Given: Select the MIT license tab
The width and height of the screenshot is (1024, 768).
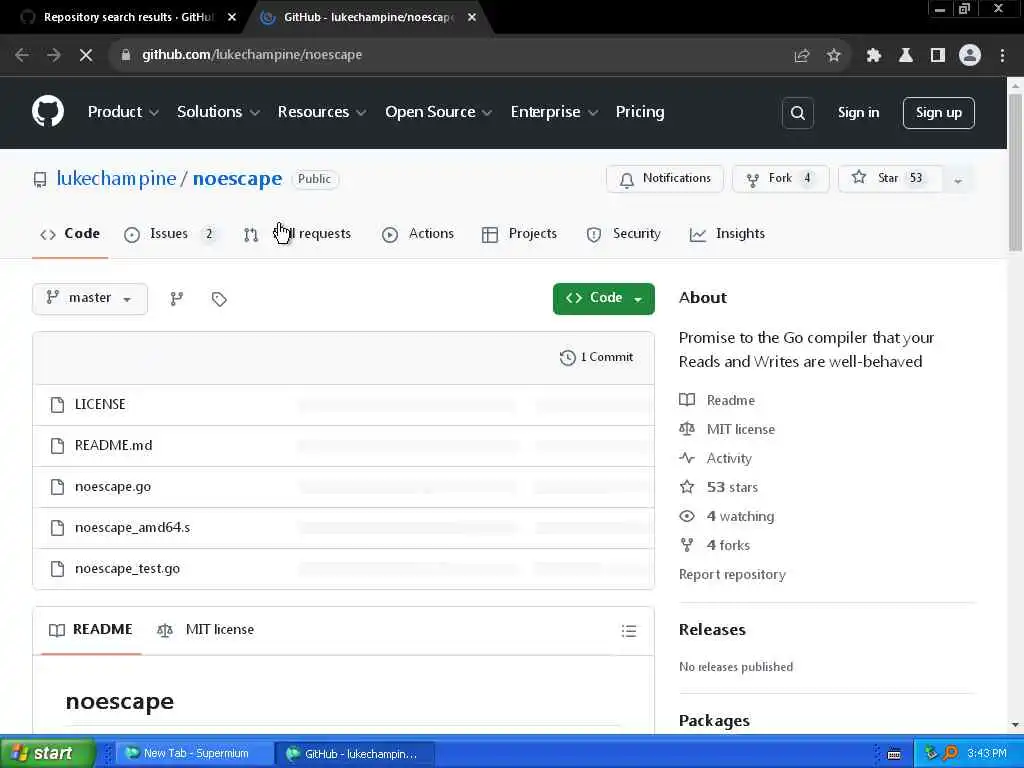Looking at the screenshot, I should pyautogui.click(x=206, y=630).
